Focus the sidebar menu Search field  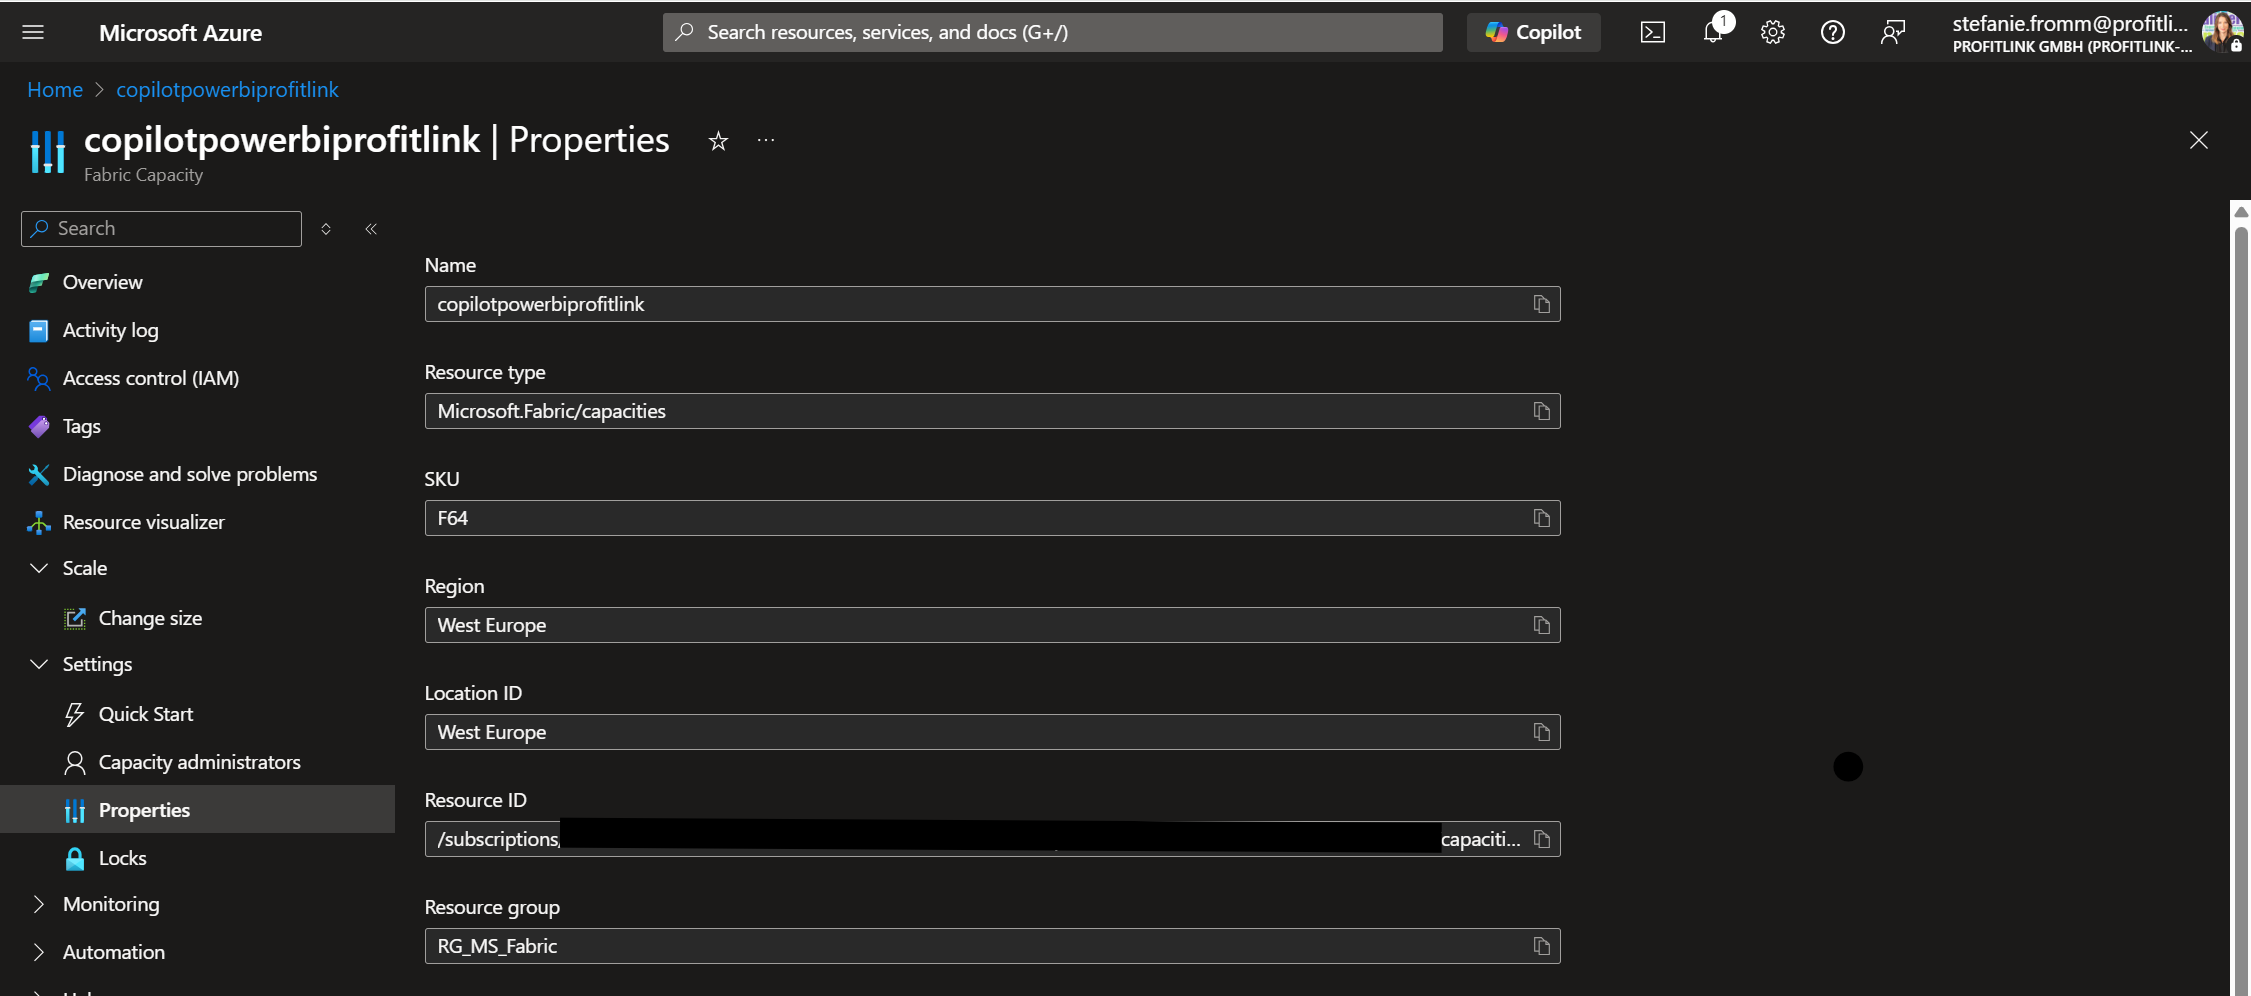[161, 228]
